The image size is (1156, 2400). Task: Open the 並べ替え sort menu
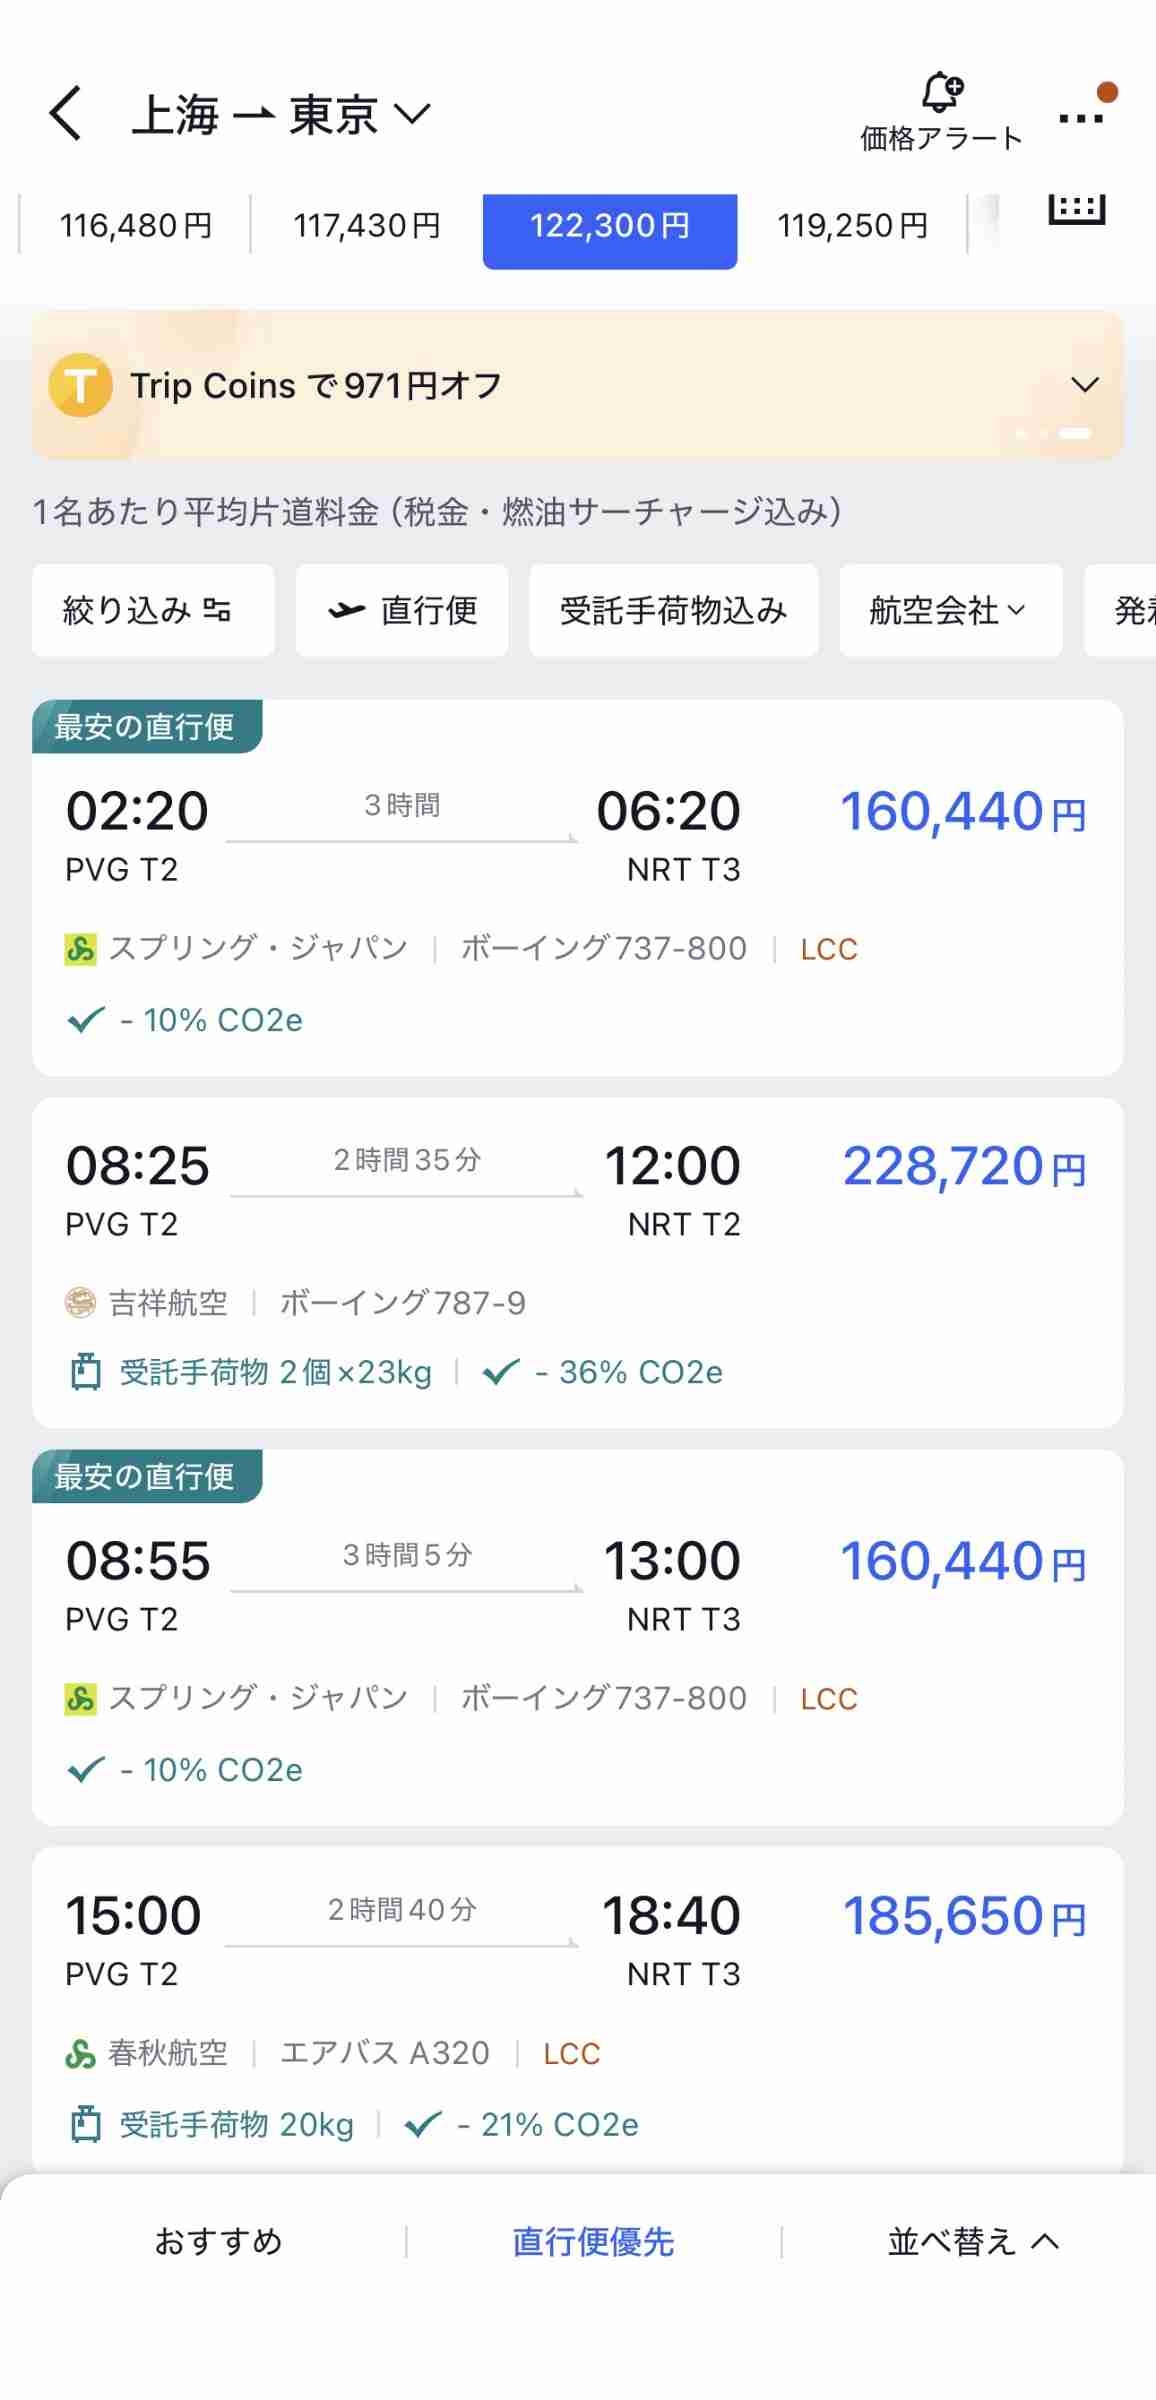[x=972, y=2241]
